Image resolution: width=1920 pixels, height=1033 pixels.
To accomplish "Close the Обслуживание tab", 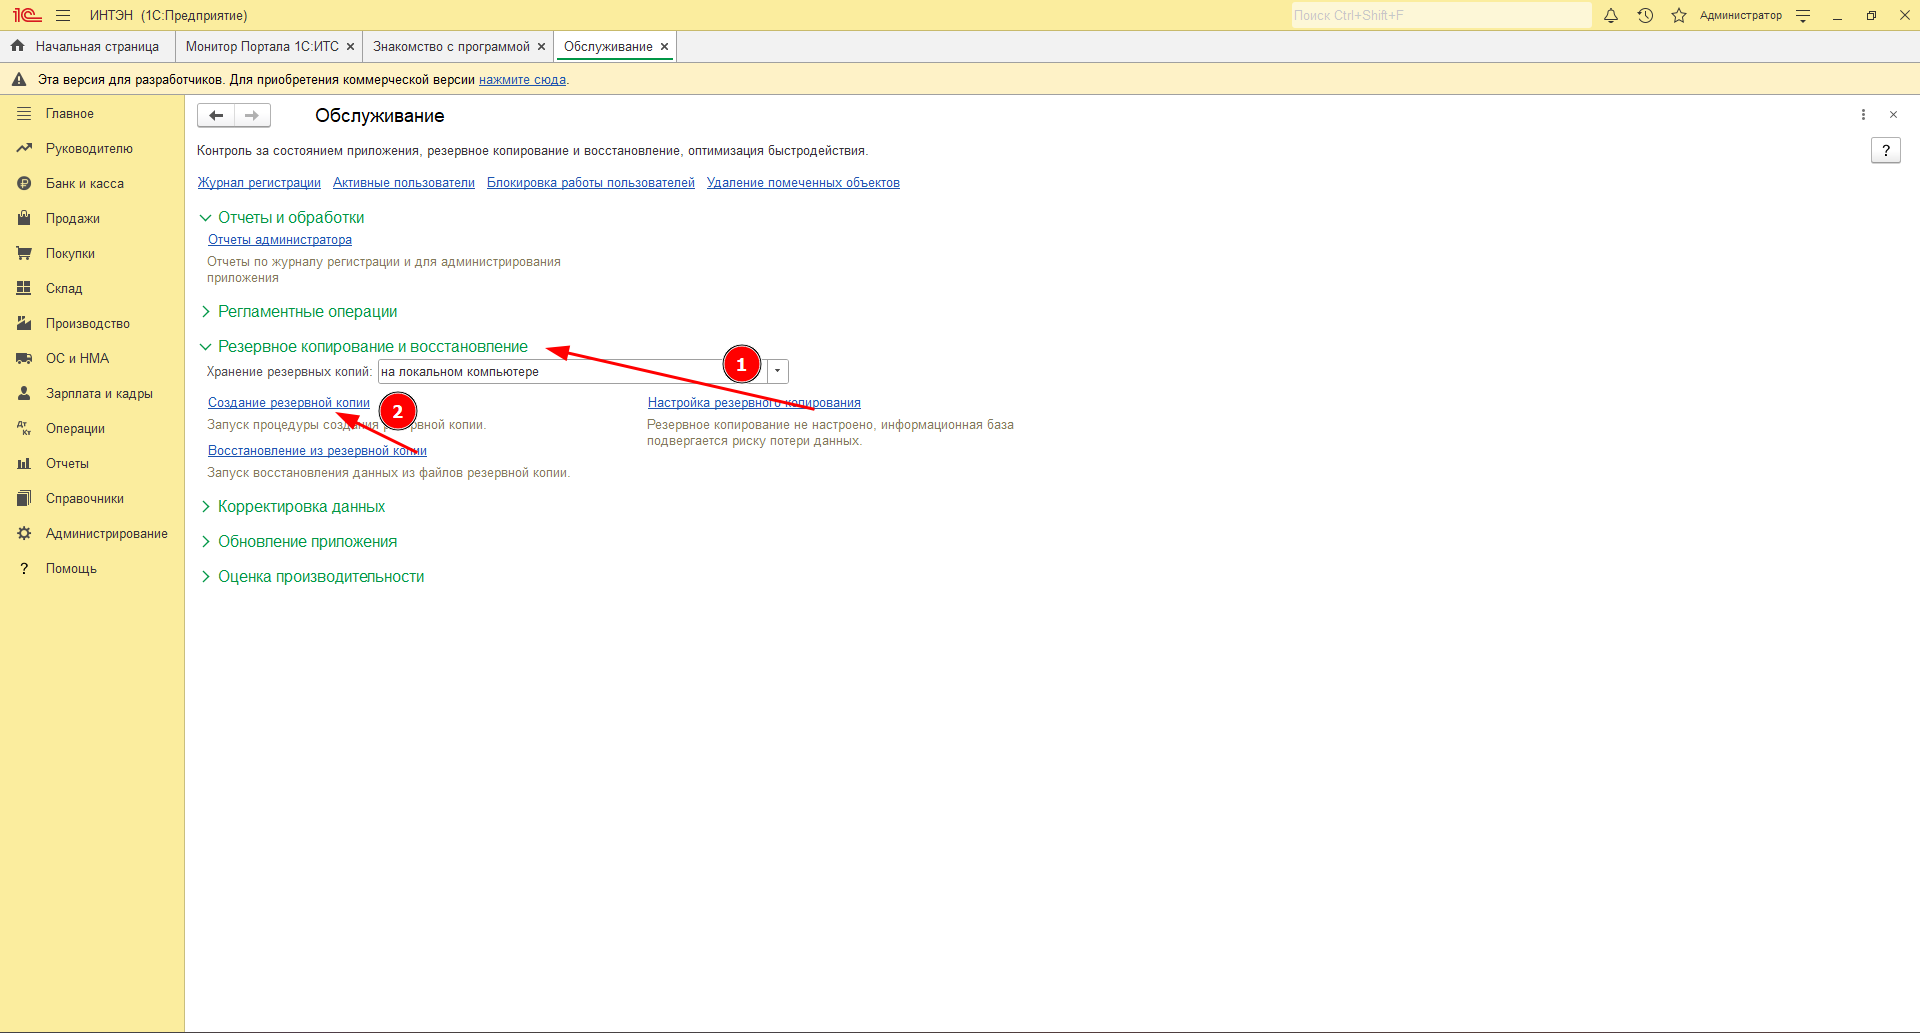I will pyautogui.click(x=664, y=47).
